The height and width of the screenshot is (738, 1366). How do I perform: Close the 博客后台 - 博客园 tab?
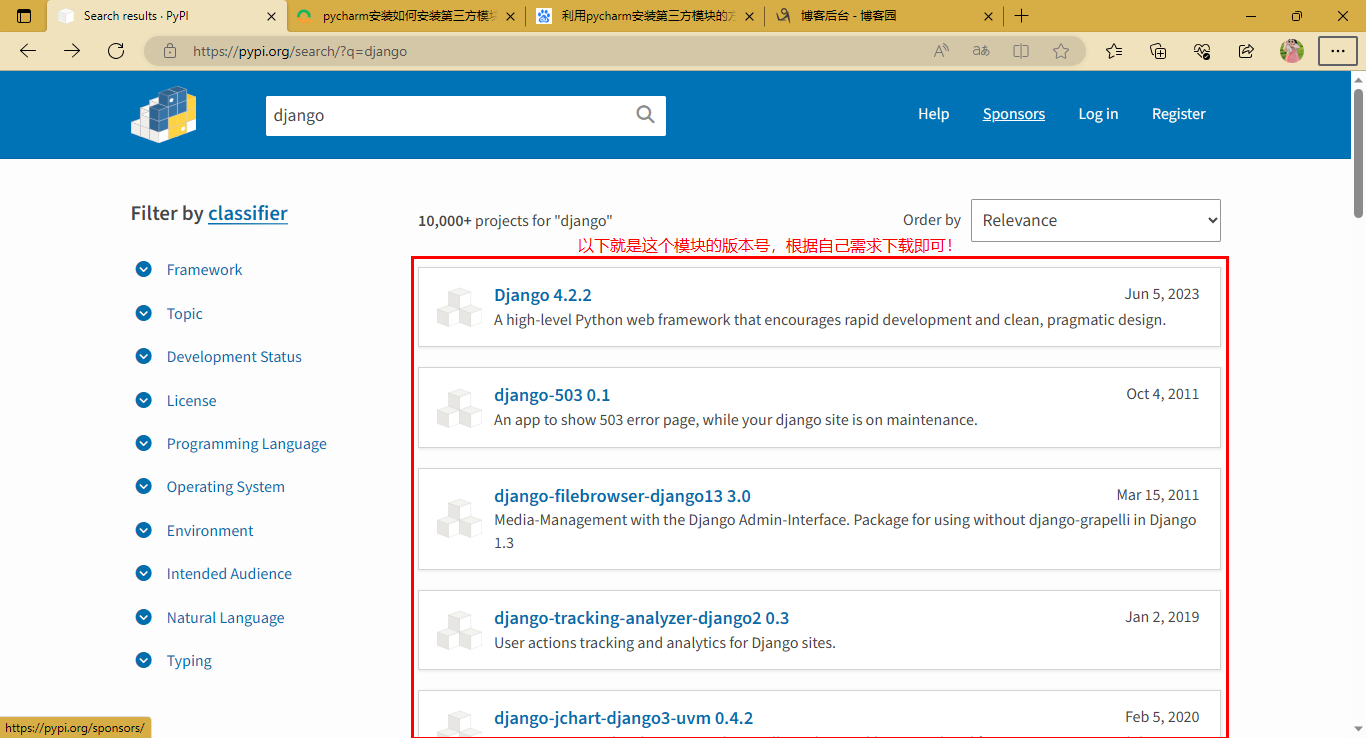point(988,16)
